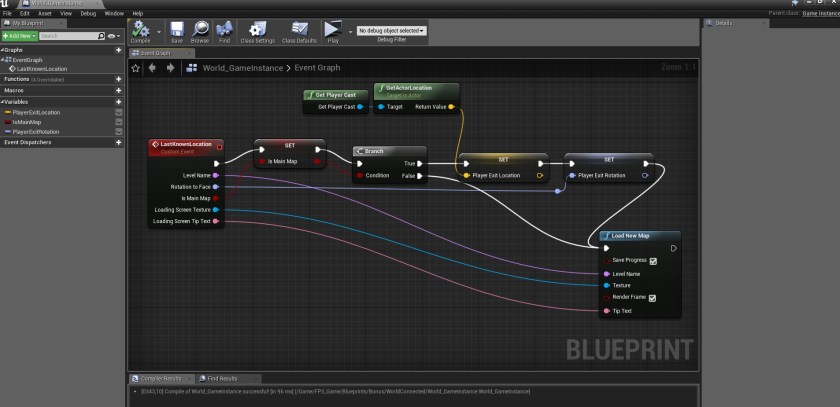The image size is (840, 407).
Task: Save the blueprint using the Save icon
Action: click(x=177, y=31)
